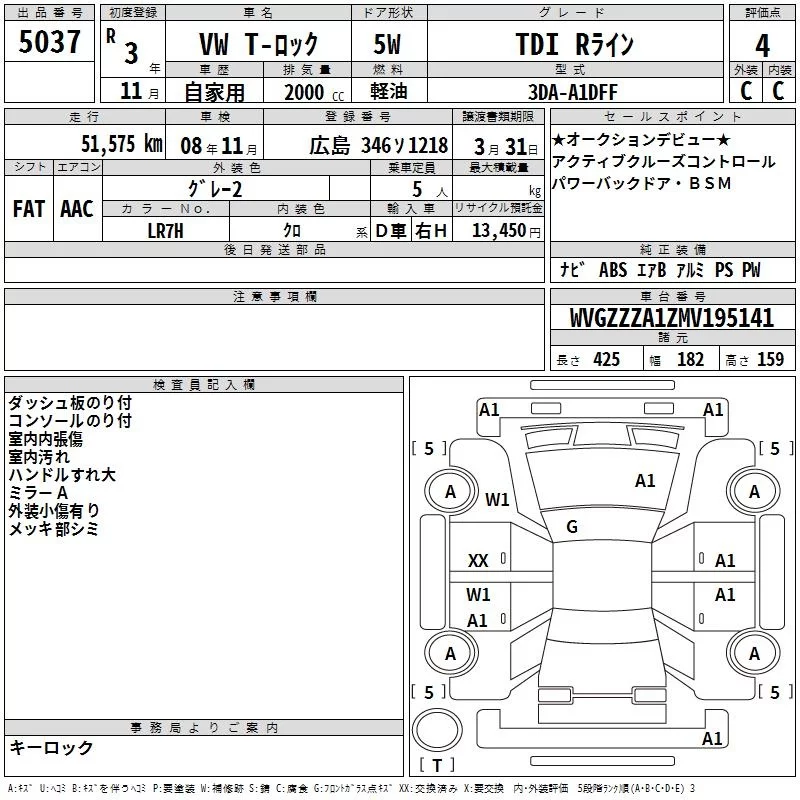Click the キーロック office notice text
The image size is (800, 800).
click(x=52, y=748)
